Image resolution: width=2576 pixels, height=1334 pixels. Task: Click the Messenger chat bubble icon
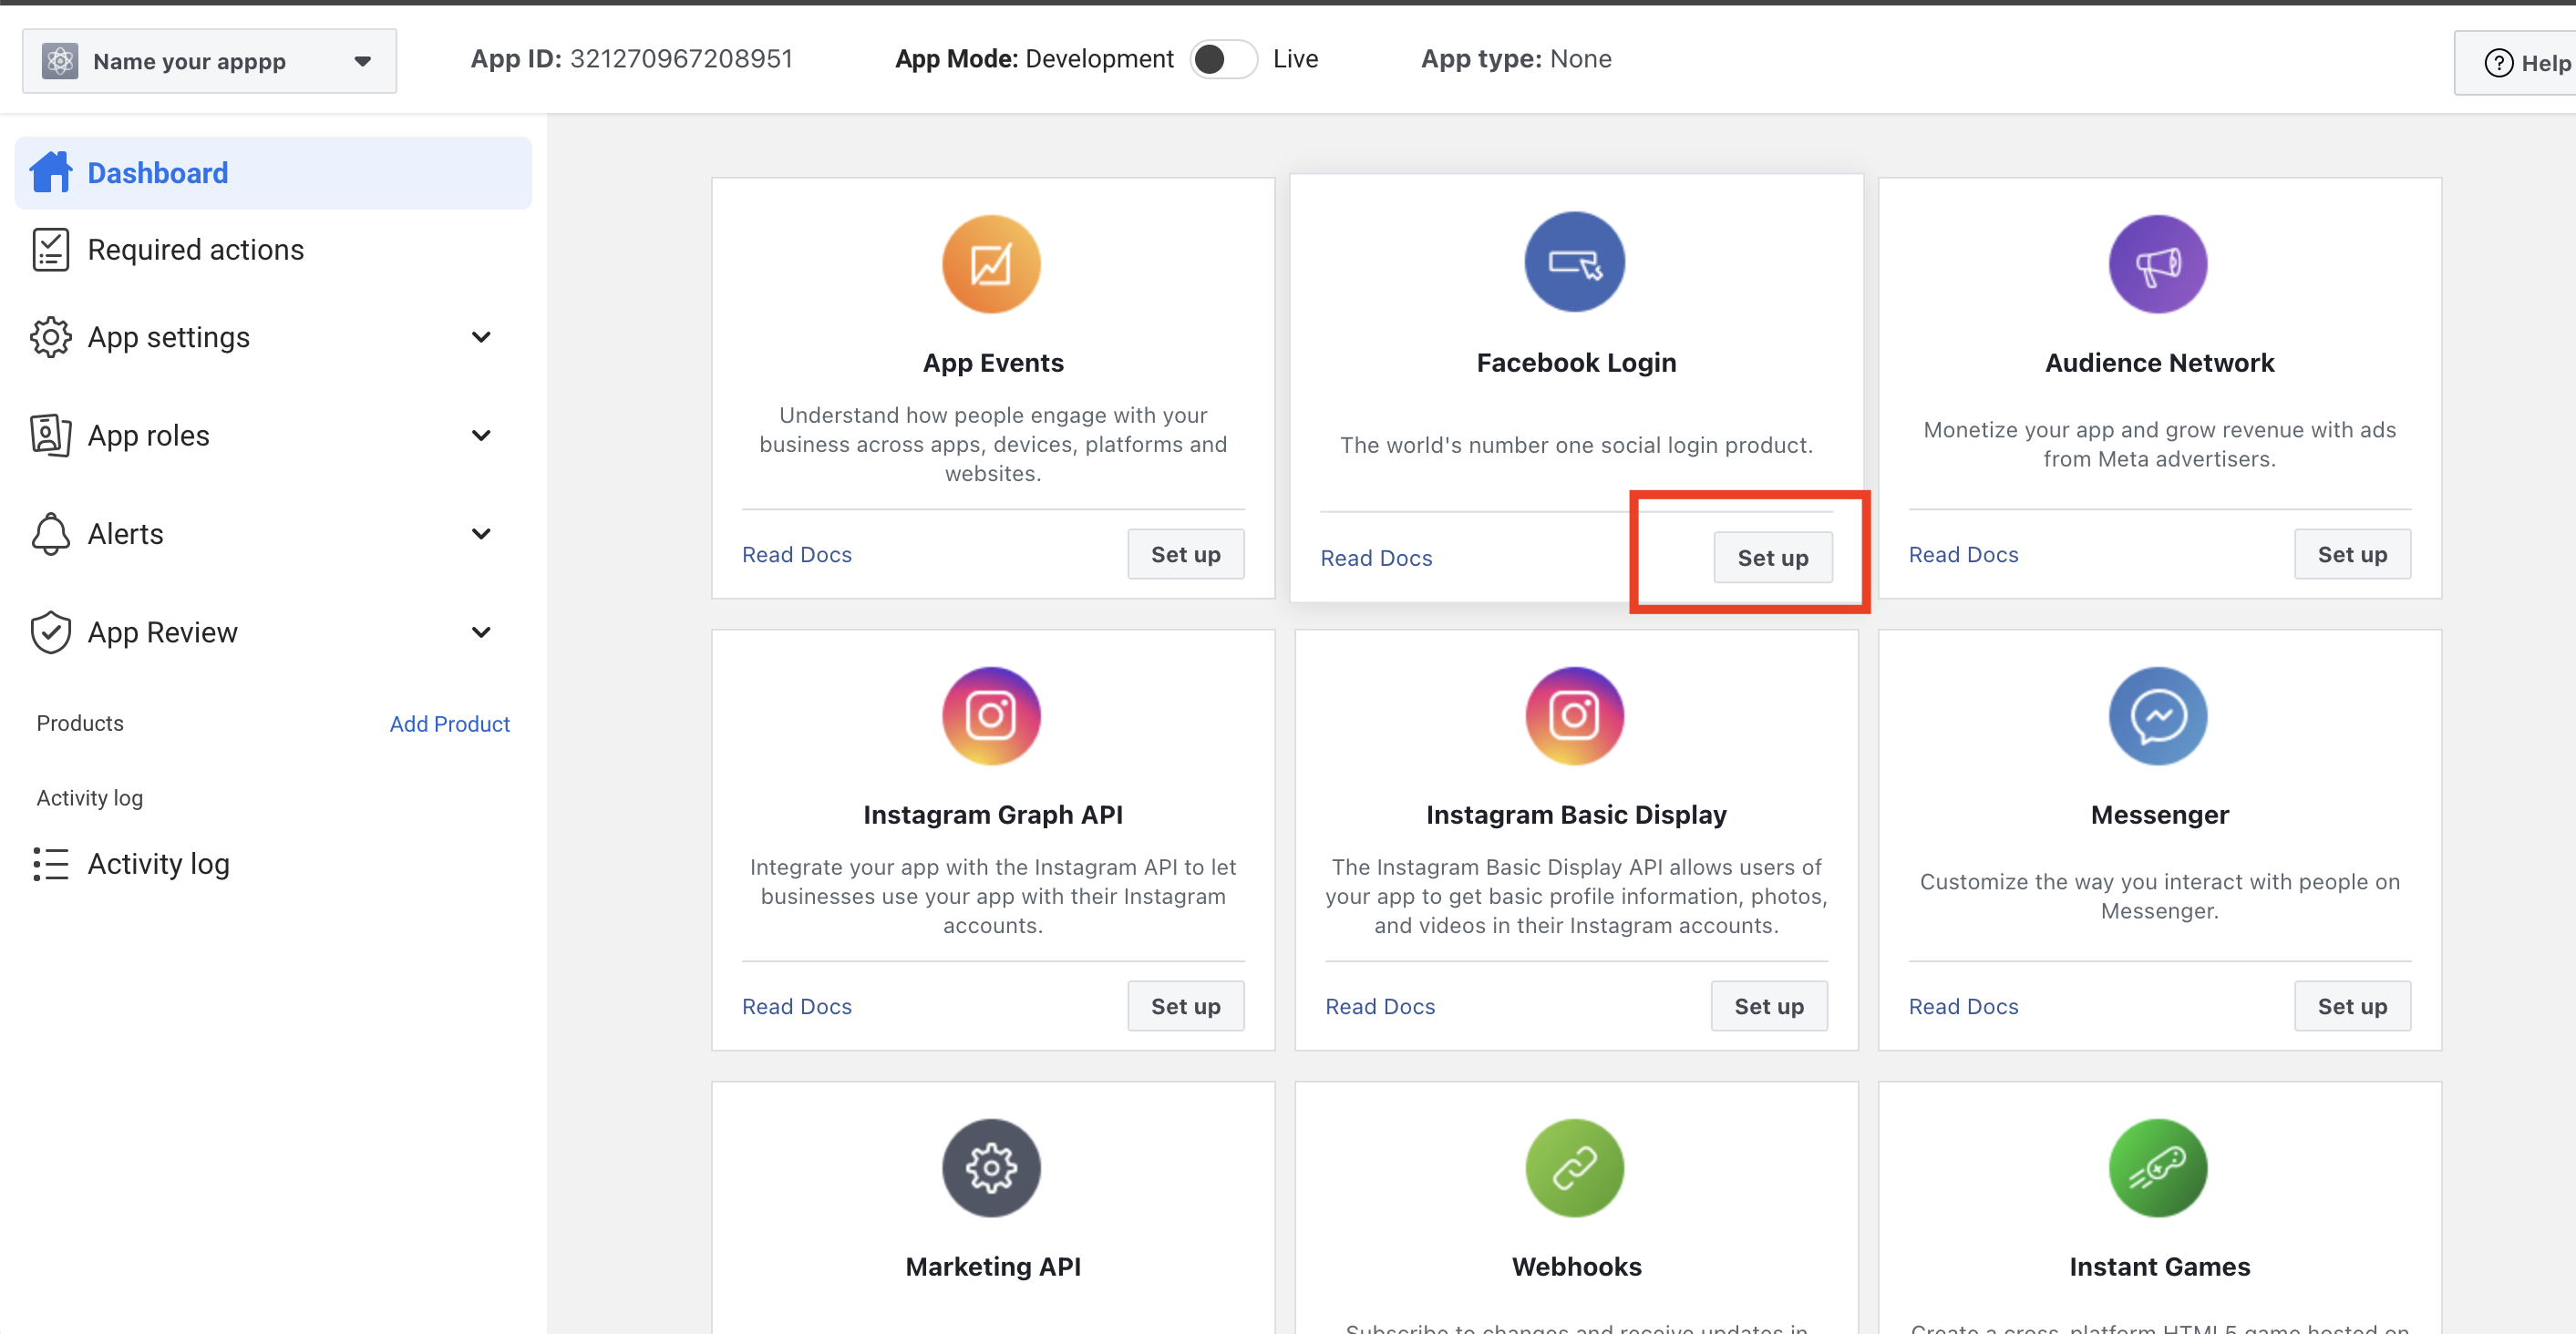[x=2158, y=716]
